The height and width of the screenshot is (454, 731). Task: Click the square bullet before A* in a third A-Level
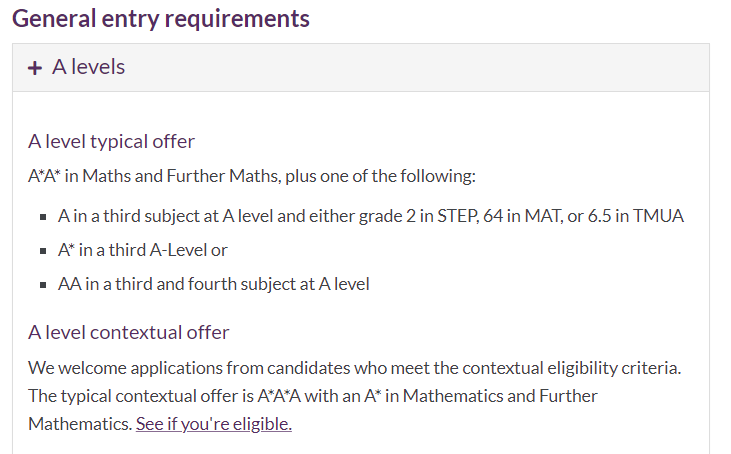43,251
